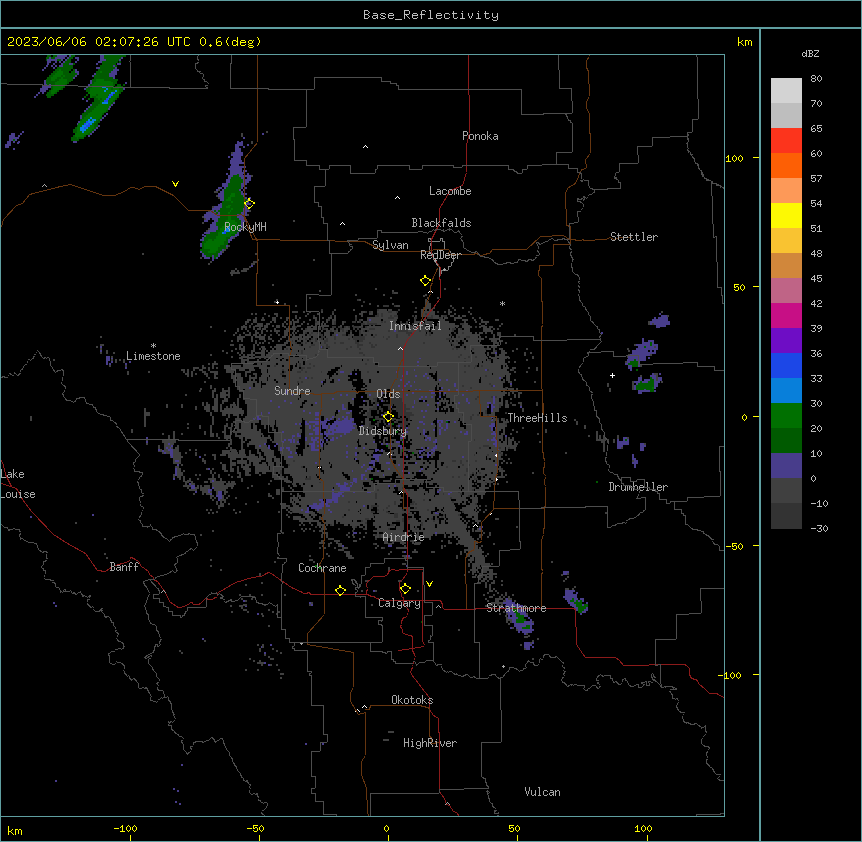Click the Cochrane town label
Viewport: 862px width, 842px height.
click(x=322, y=568)
